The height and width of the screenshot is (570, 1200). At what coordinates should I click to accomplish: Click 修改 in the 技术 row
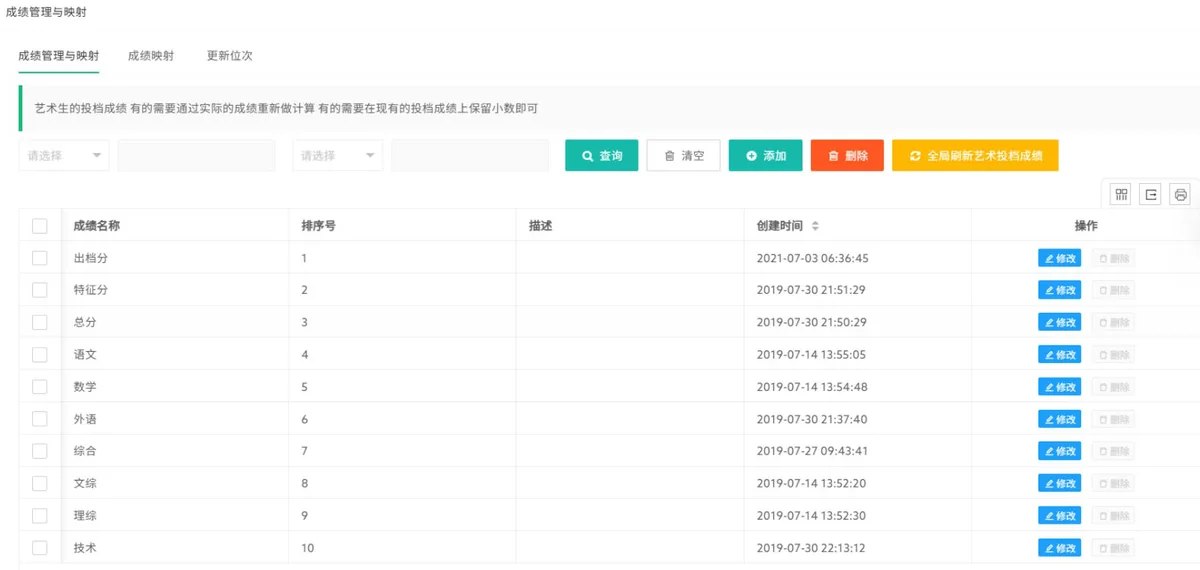tap(1060, 548)
